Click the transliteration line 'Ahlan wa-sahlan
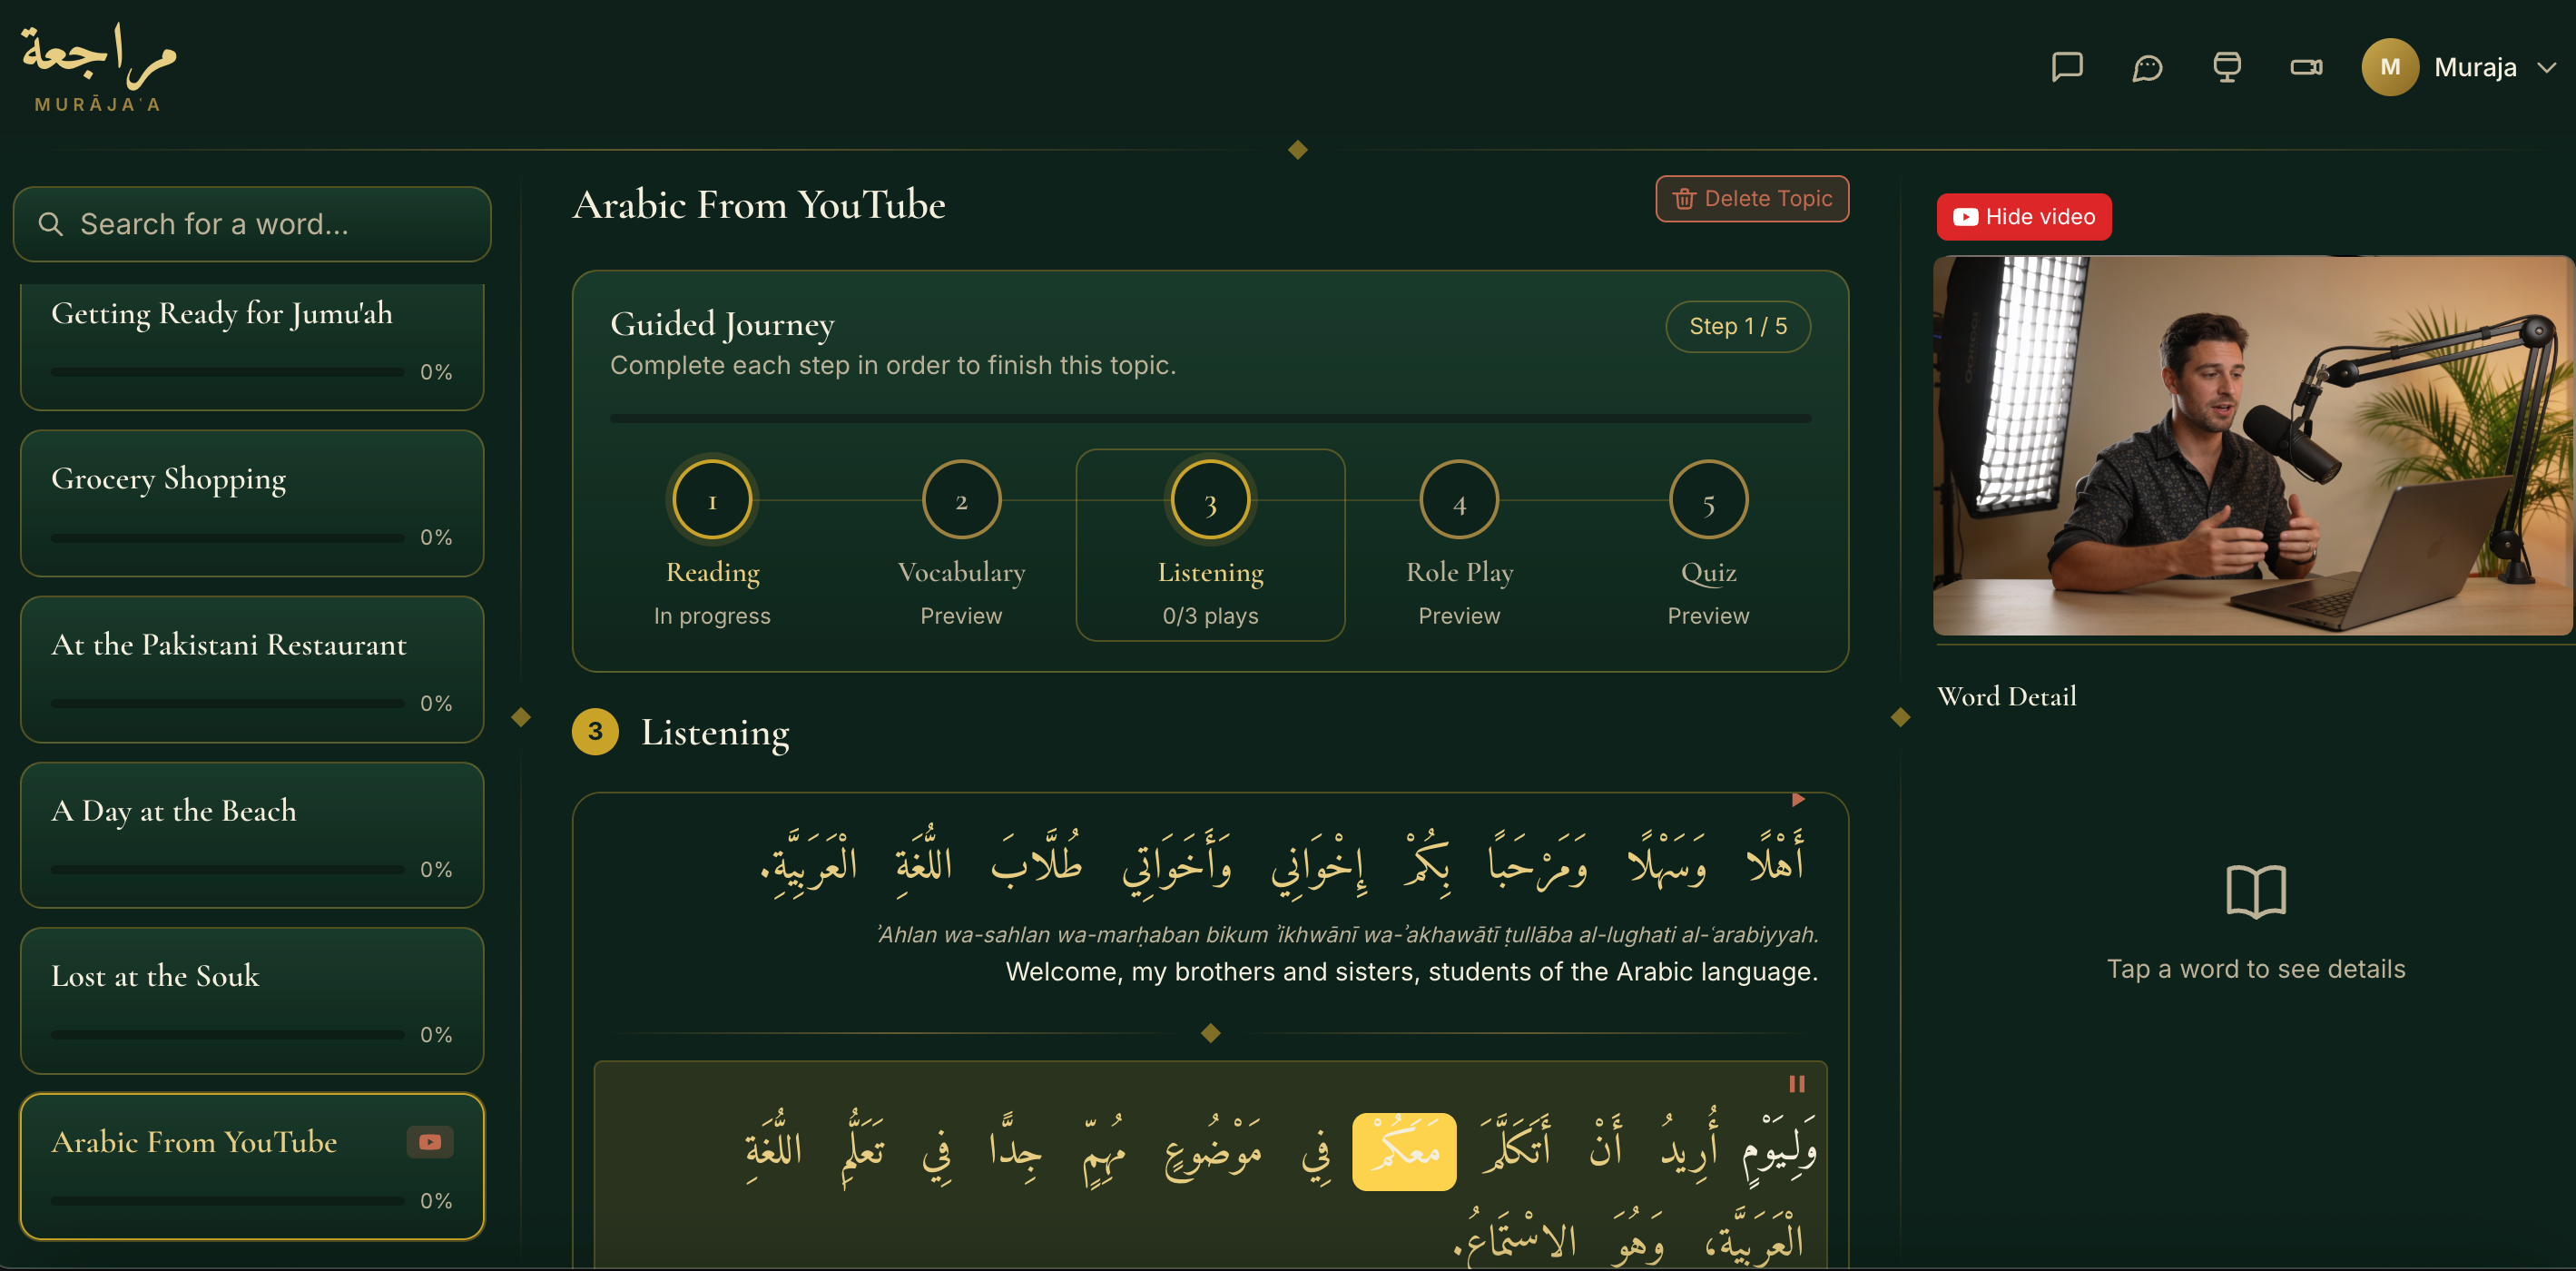Image resolution: width=2576 pixels, height=1271 pixels. tap(1346, 934)
